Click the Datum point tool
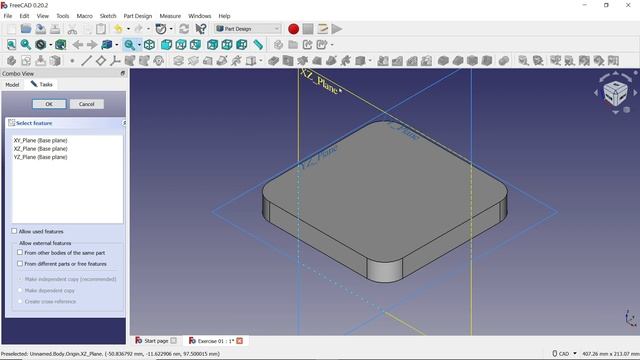The width and height of the screenshot is (640, 360). tap(72, 61)
